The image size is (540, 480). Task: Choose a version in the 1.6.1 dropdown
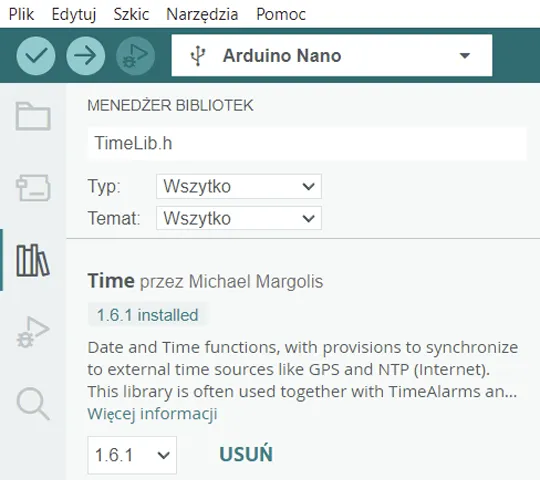tap(132, 455)
